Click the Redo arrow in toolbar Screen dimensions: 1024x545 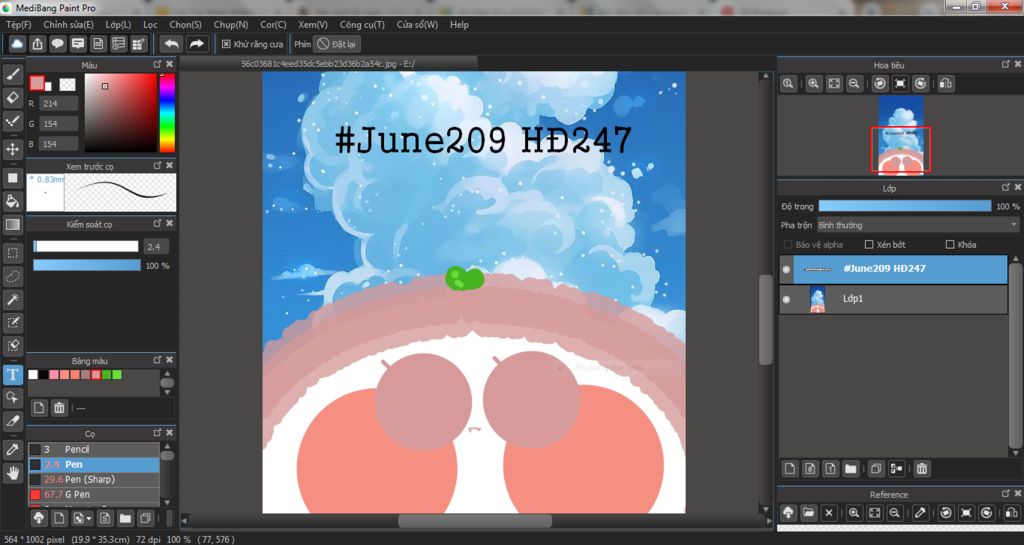(x=196, y=44)
